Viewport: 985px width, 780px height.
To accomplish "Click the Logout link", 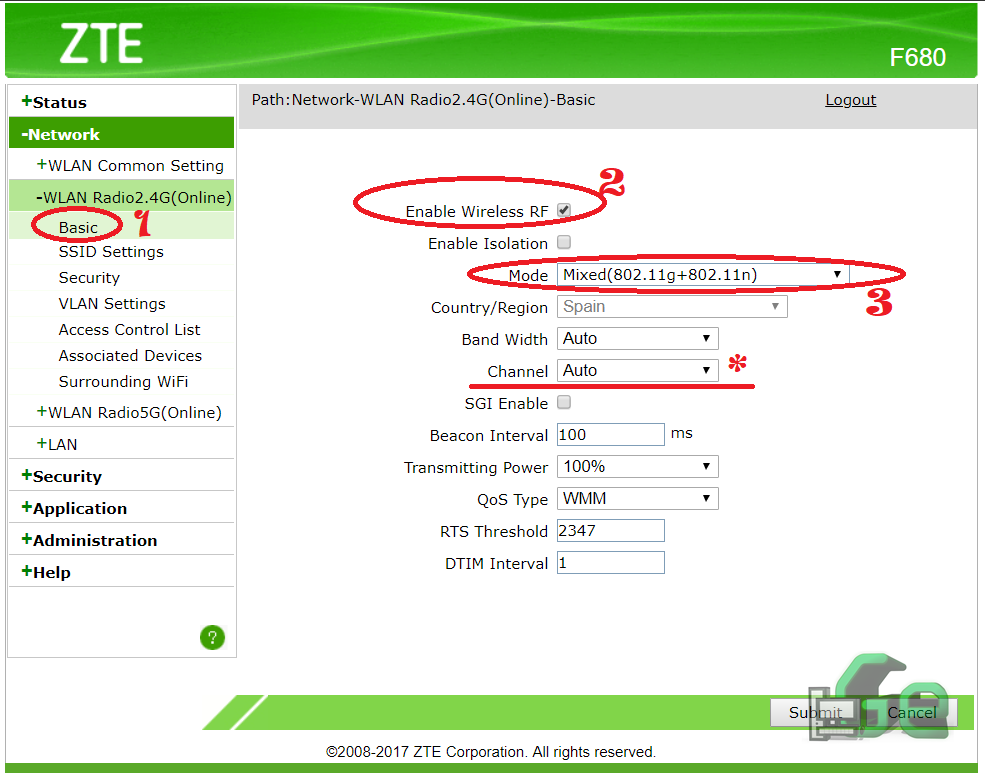I will click(851, 100).
